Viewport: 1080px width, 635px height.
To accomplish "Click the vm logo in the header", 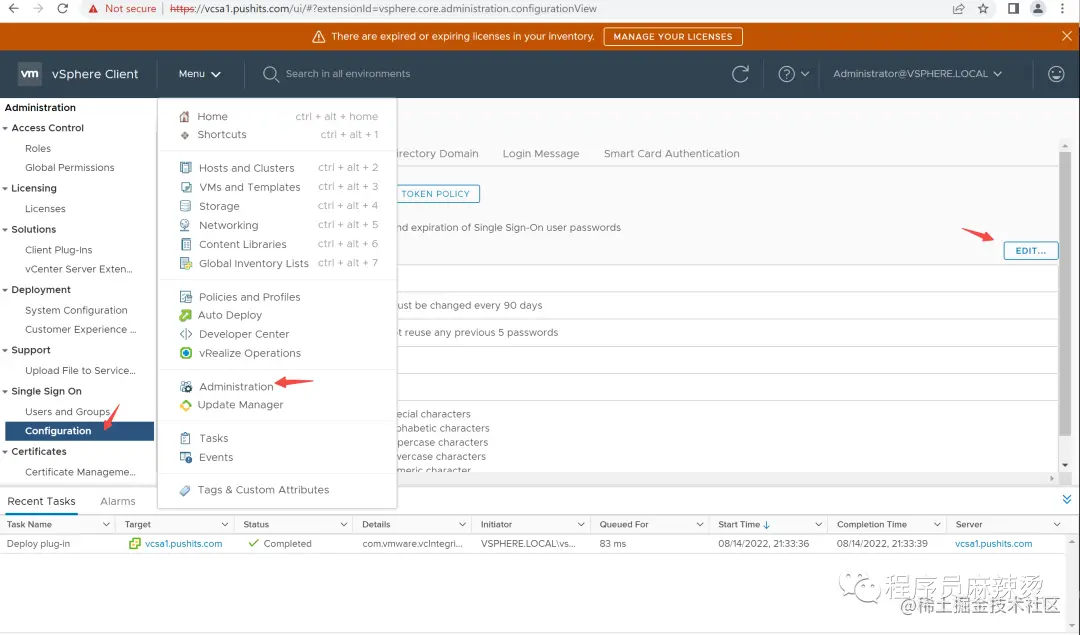I will click(30, 74).
